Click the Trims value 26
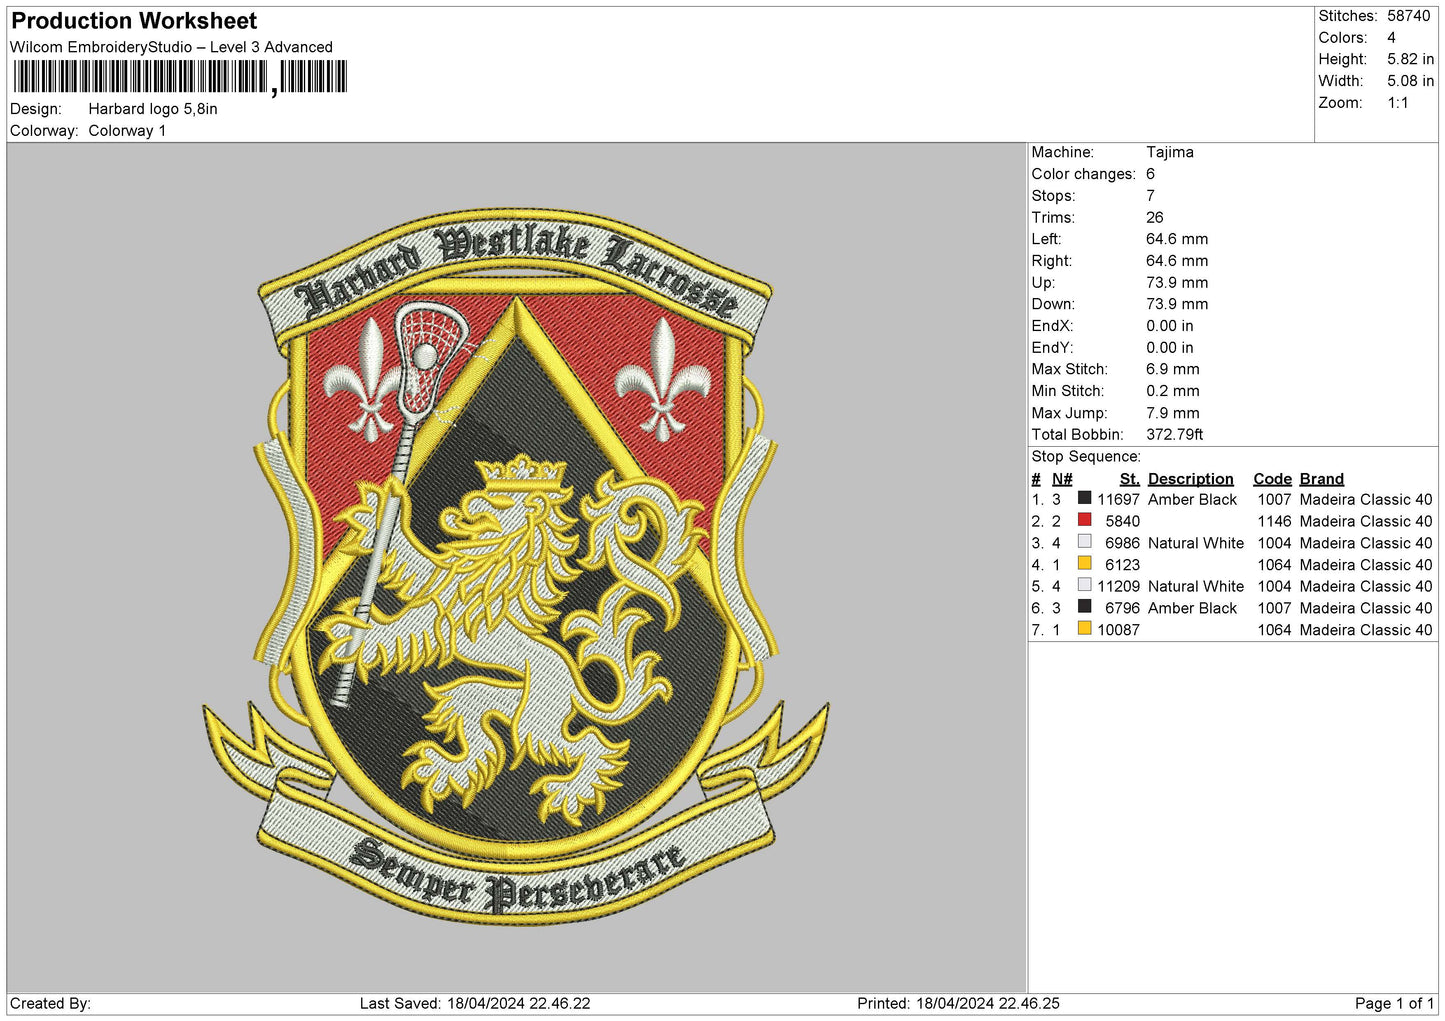Screen dimensions: 1445x1021 pos(1155,217)
